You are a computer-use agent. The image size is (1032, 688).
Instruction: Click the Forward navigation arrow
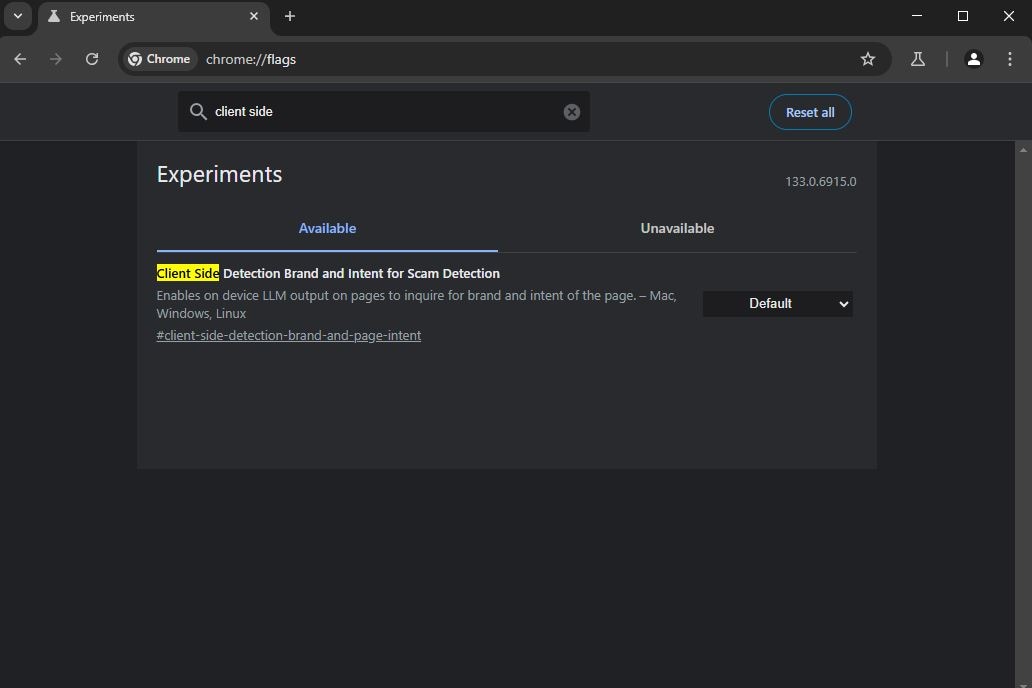pos(56,59)
